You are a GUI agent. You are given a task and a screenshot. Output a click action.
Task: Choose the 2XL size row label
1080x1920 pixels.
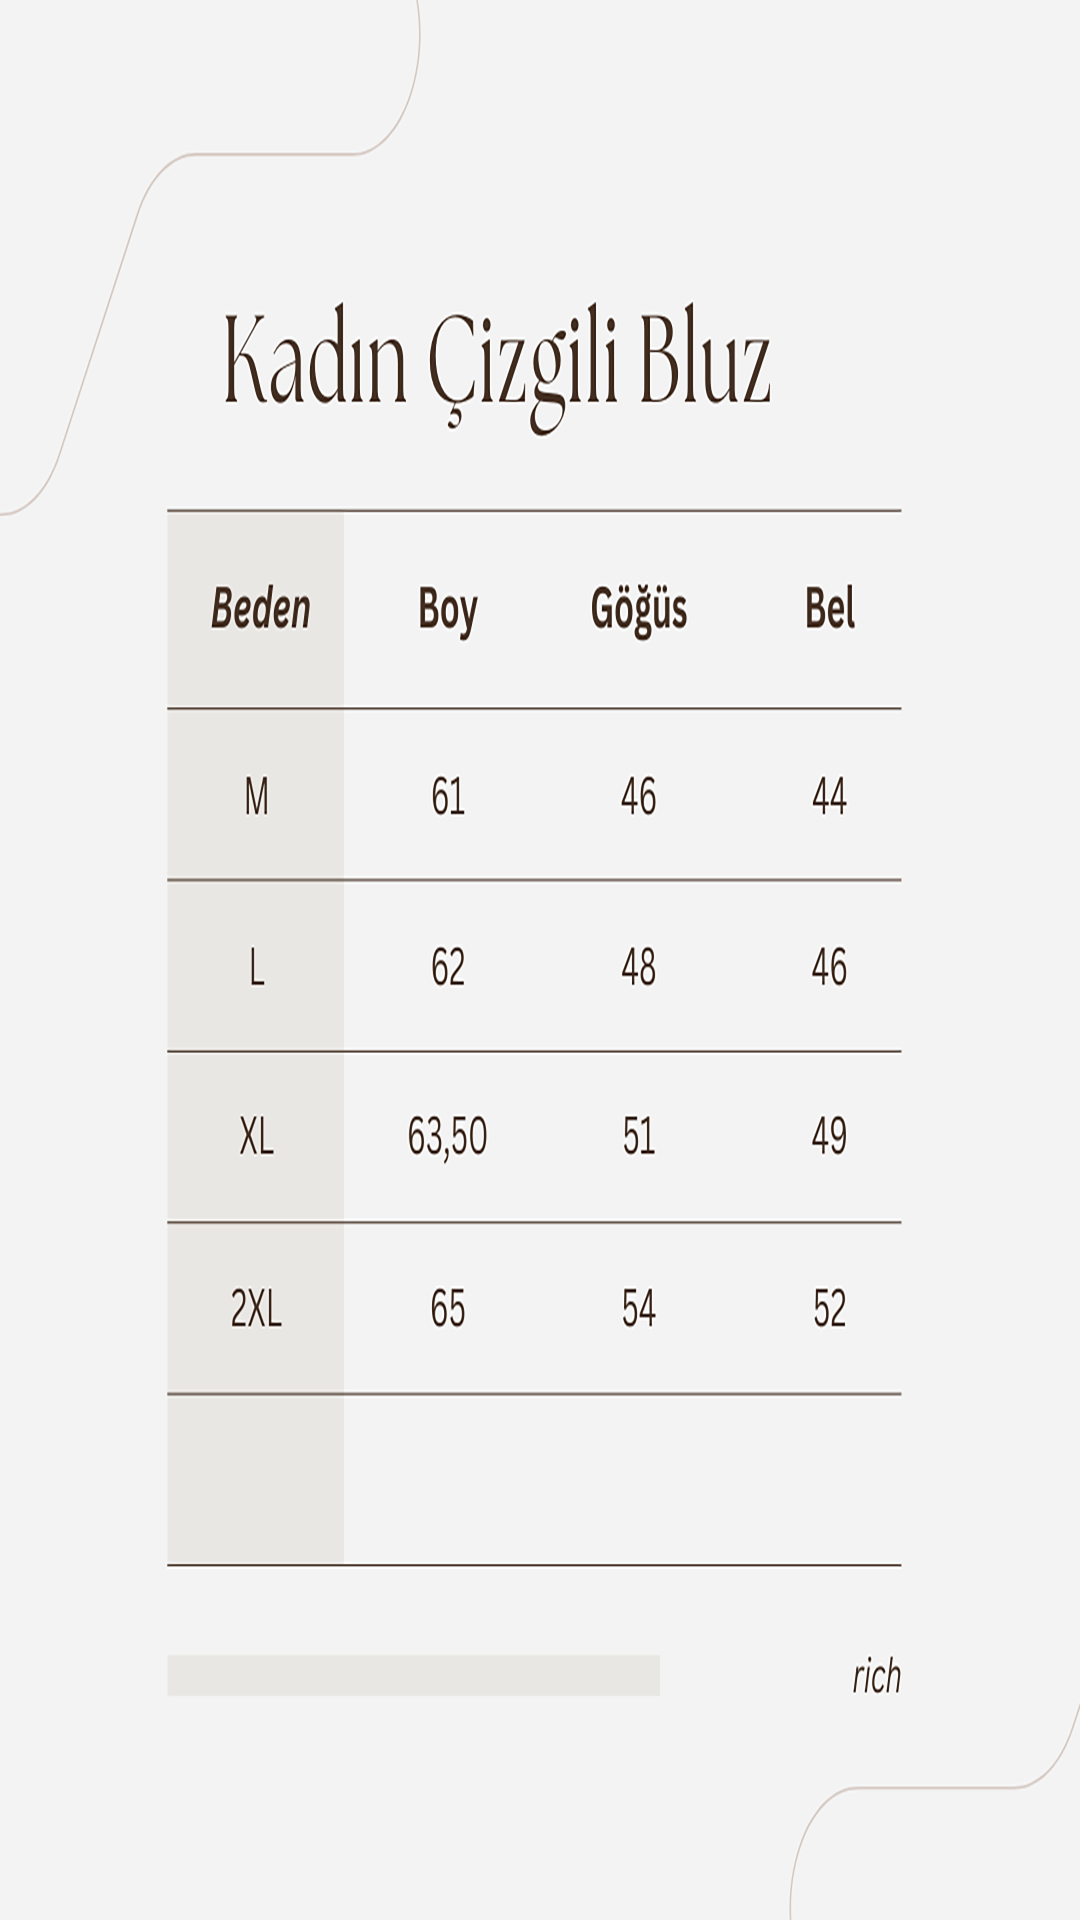click(257, 1308)
